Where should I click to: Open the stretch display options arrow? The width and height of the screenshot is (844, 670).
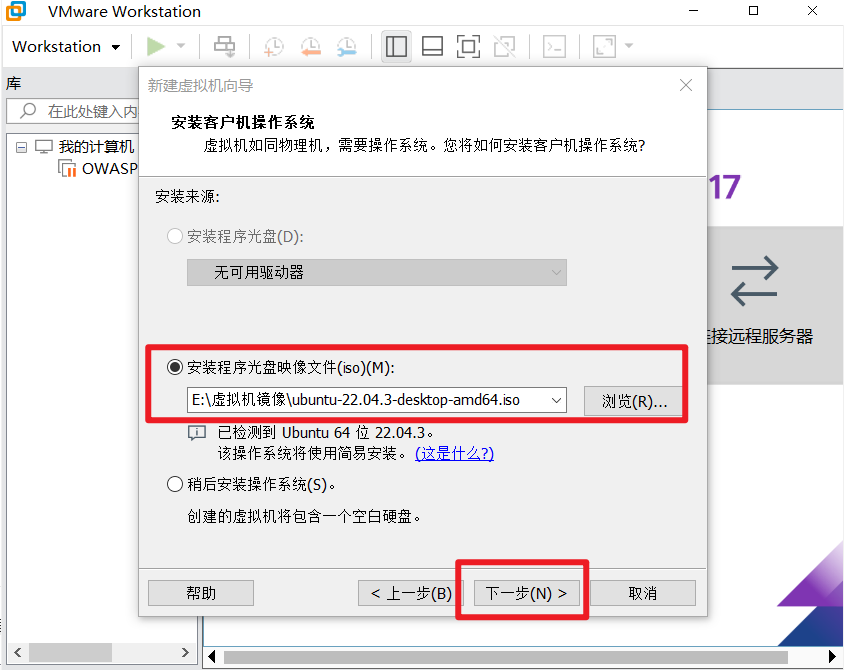(629, 46)
